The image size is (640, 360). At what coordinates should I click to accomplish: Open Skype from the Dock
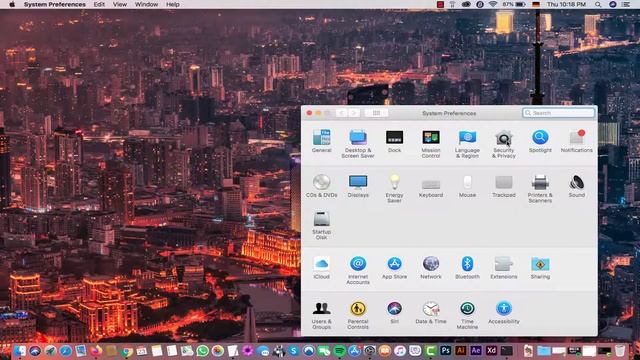click(293, 351)
